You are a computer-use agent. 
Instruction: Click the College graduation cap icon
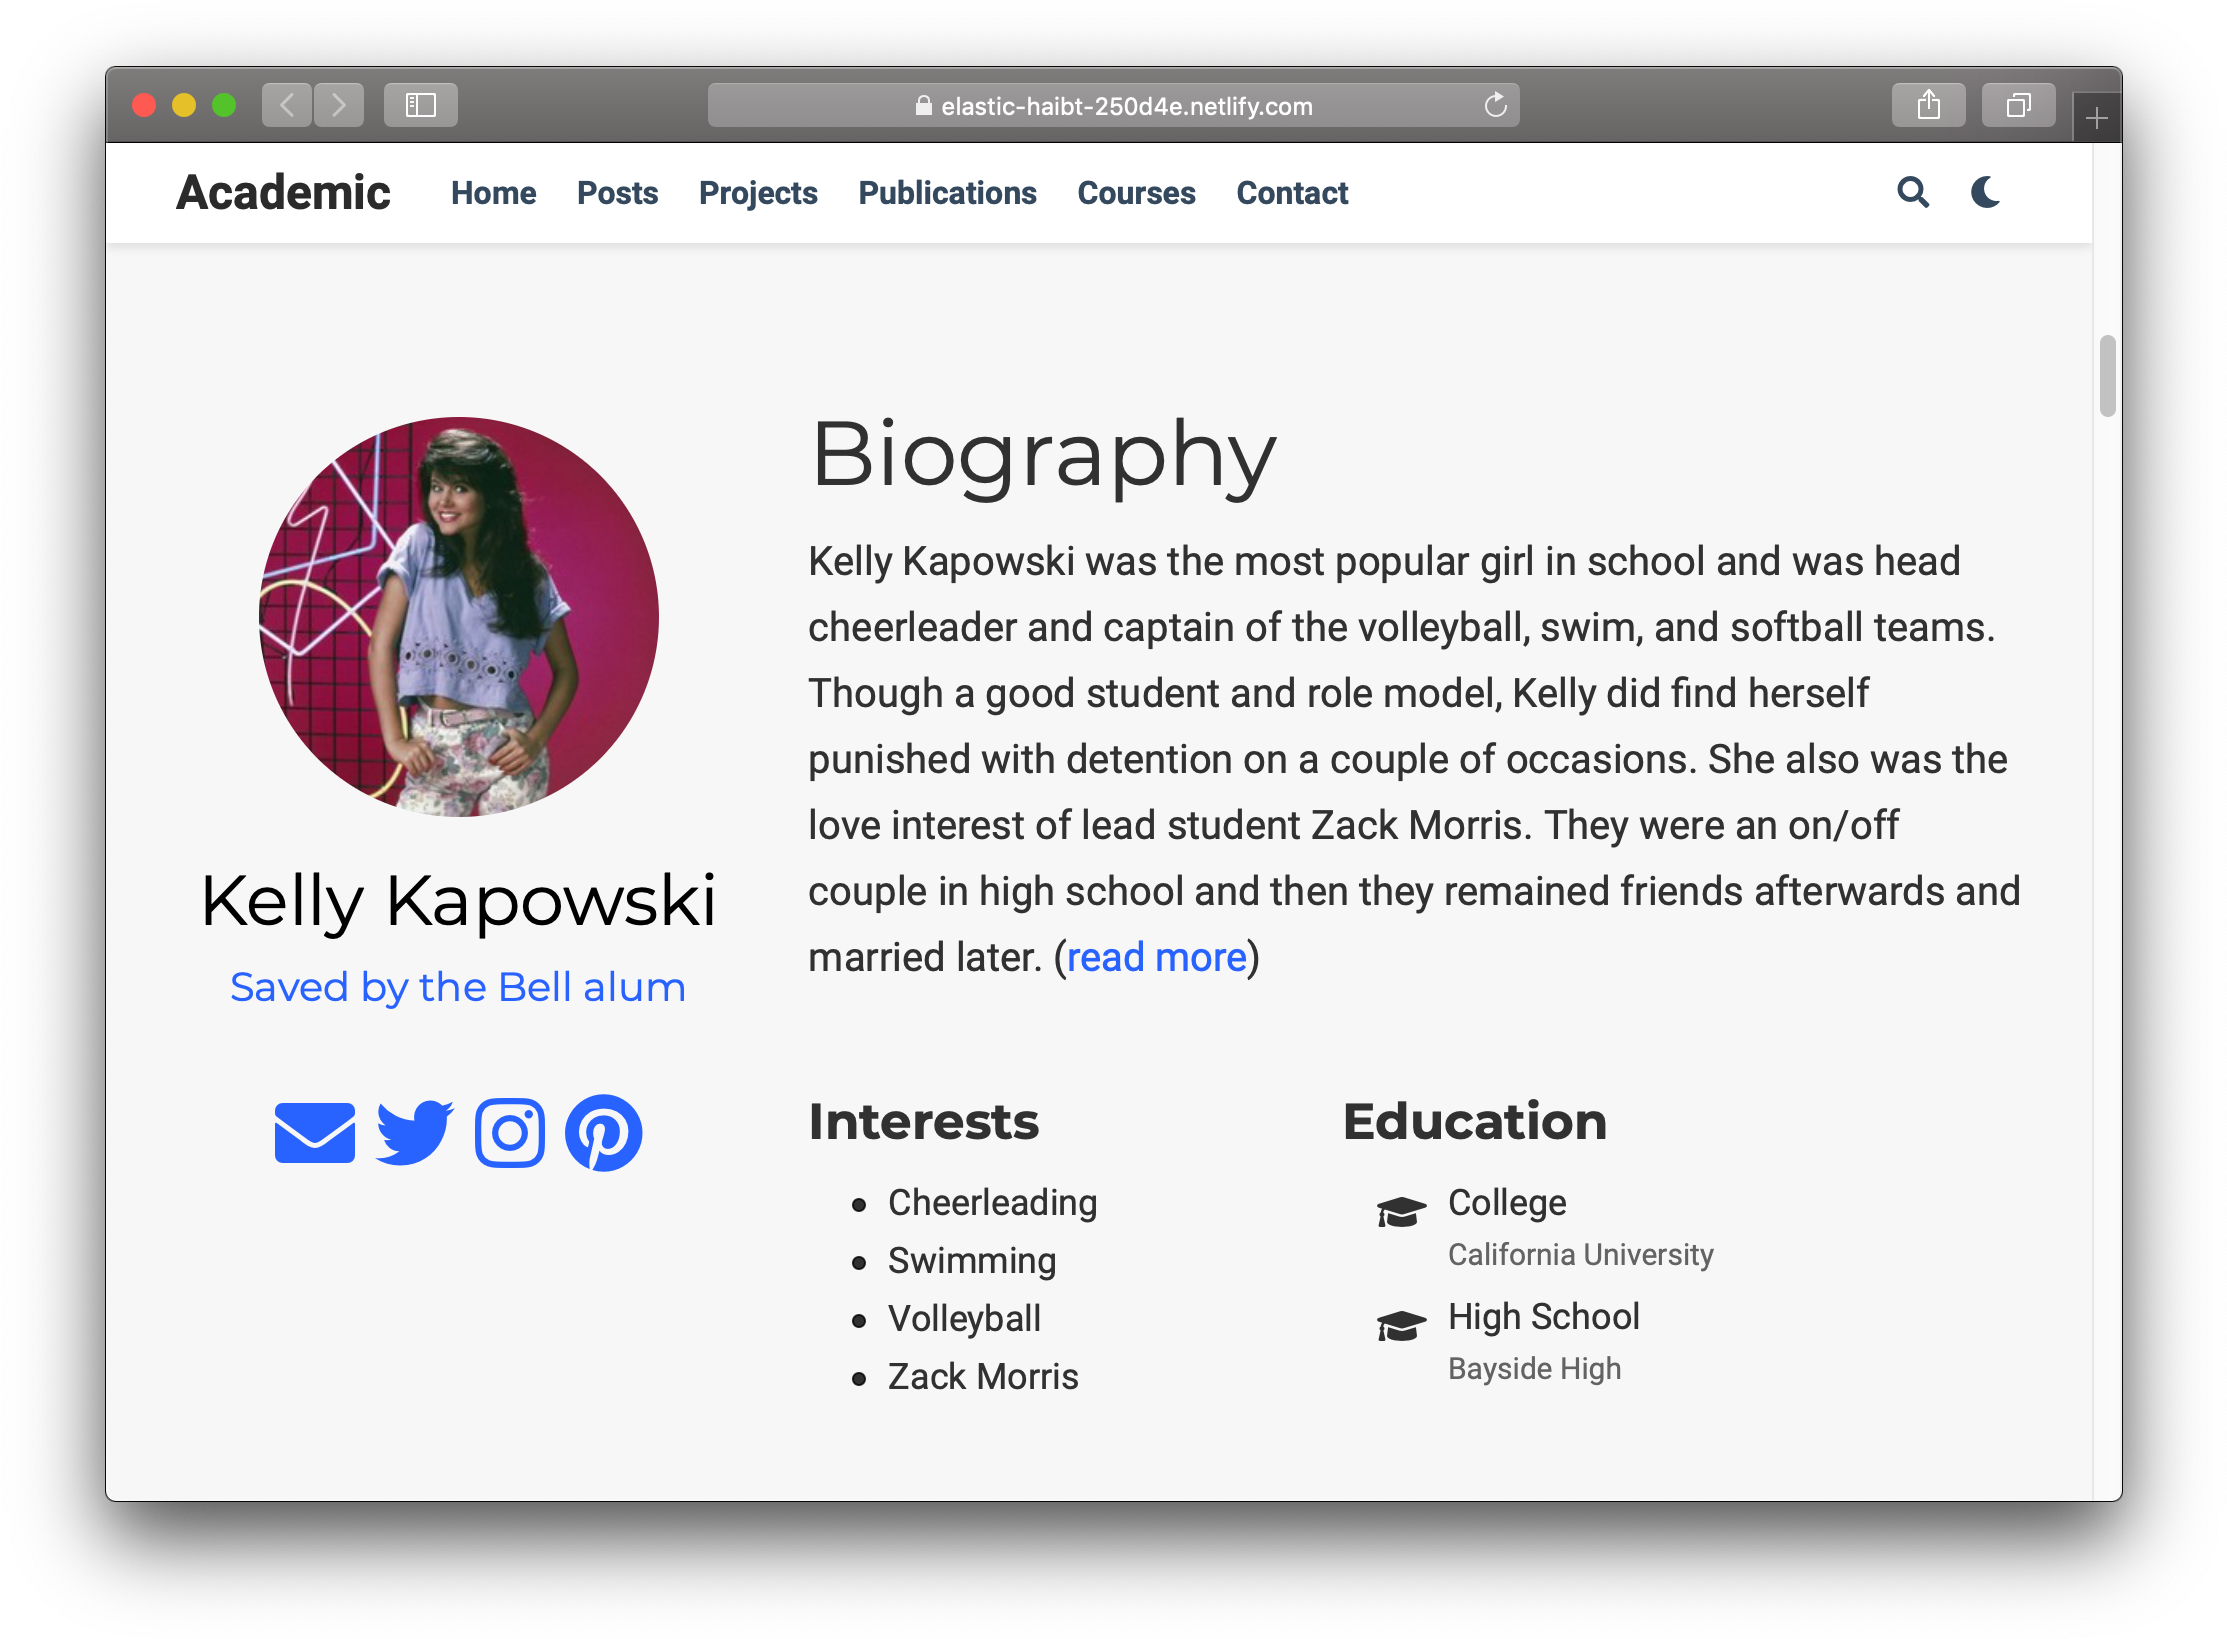click(x=1401, y=1211)
